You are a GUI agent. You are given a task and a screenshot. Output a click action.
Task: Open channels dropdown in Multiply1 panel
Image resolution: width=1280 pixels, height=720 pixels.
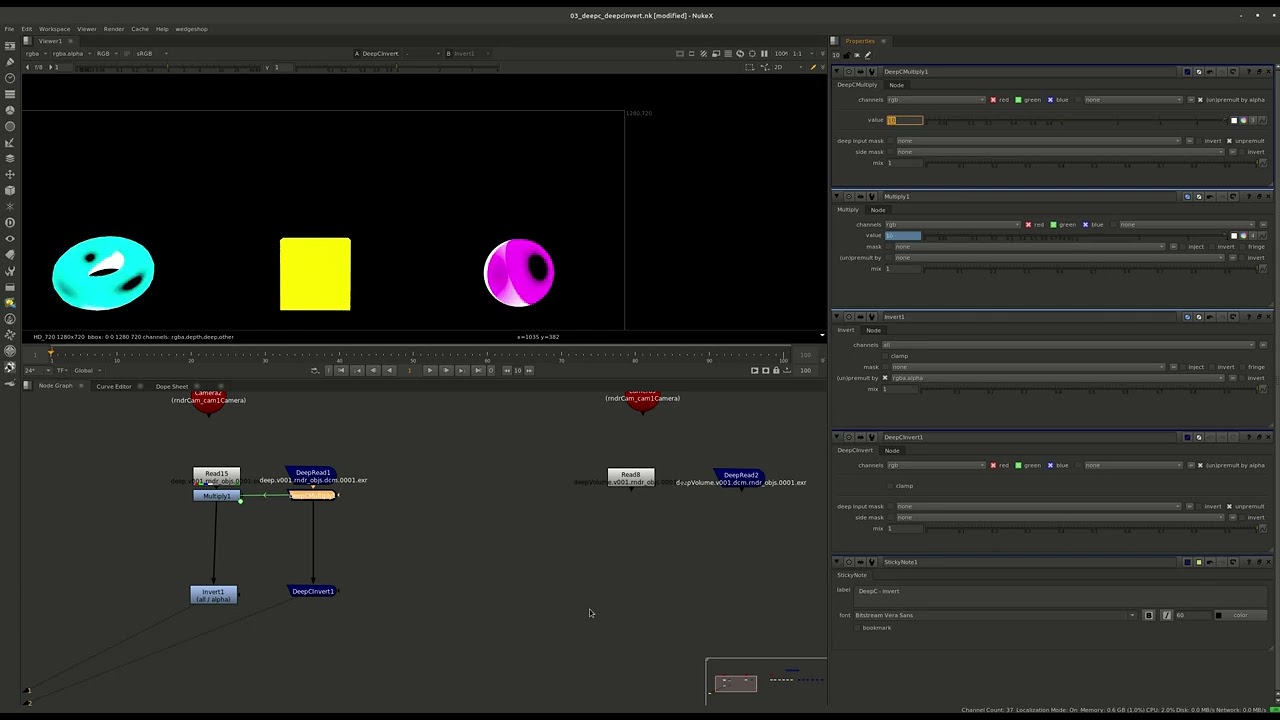click(952, 225)
